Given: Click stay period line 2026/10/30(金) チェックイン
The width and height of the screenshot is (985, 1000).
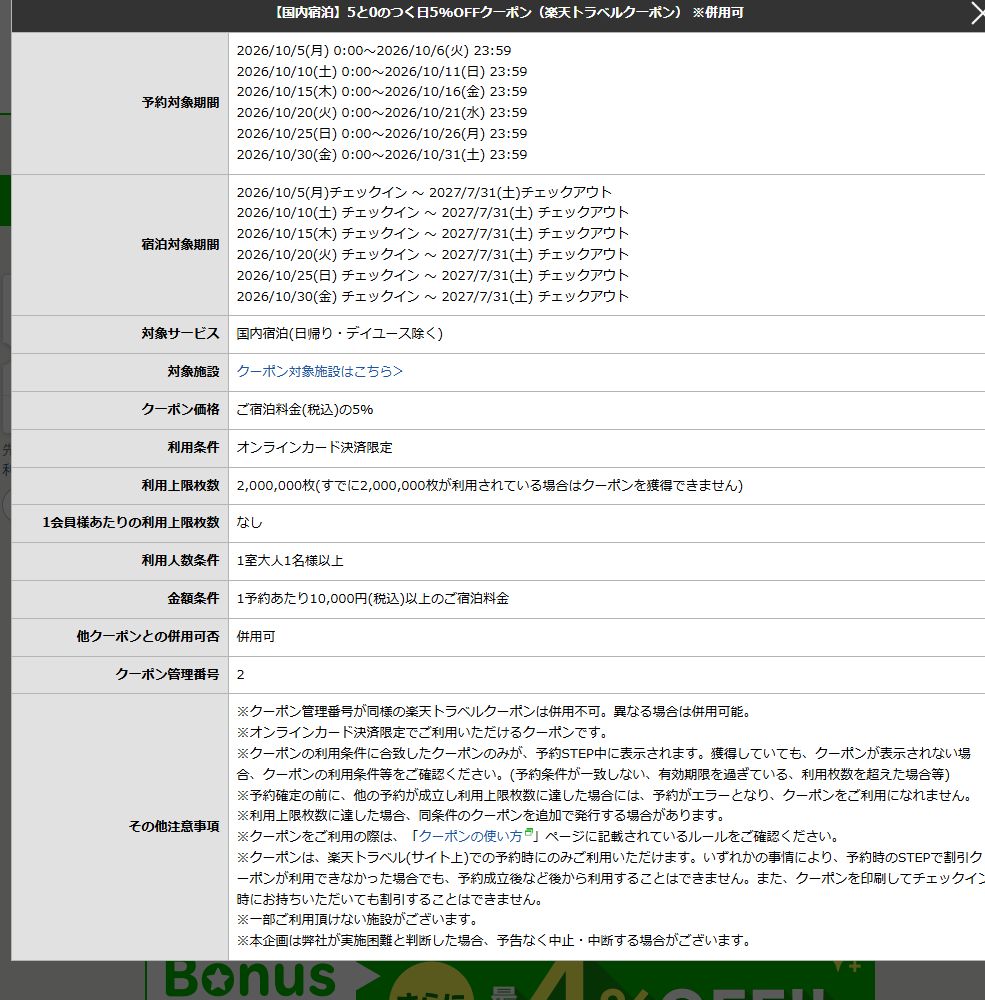Looking at the screenshot, I should pos(433,297).
